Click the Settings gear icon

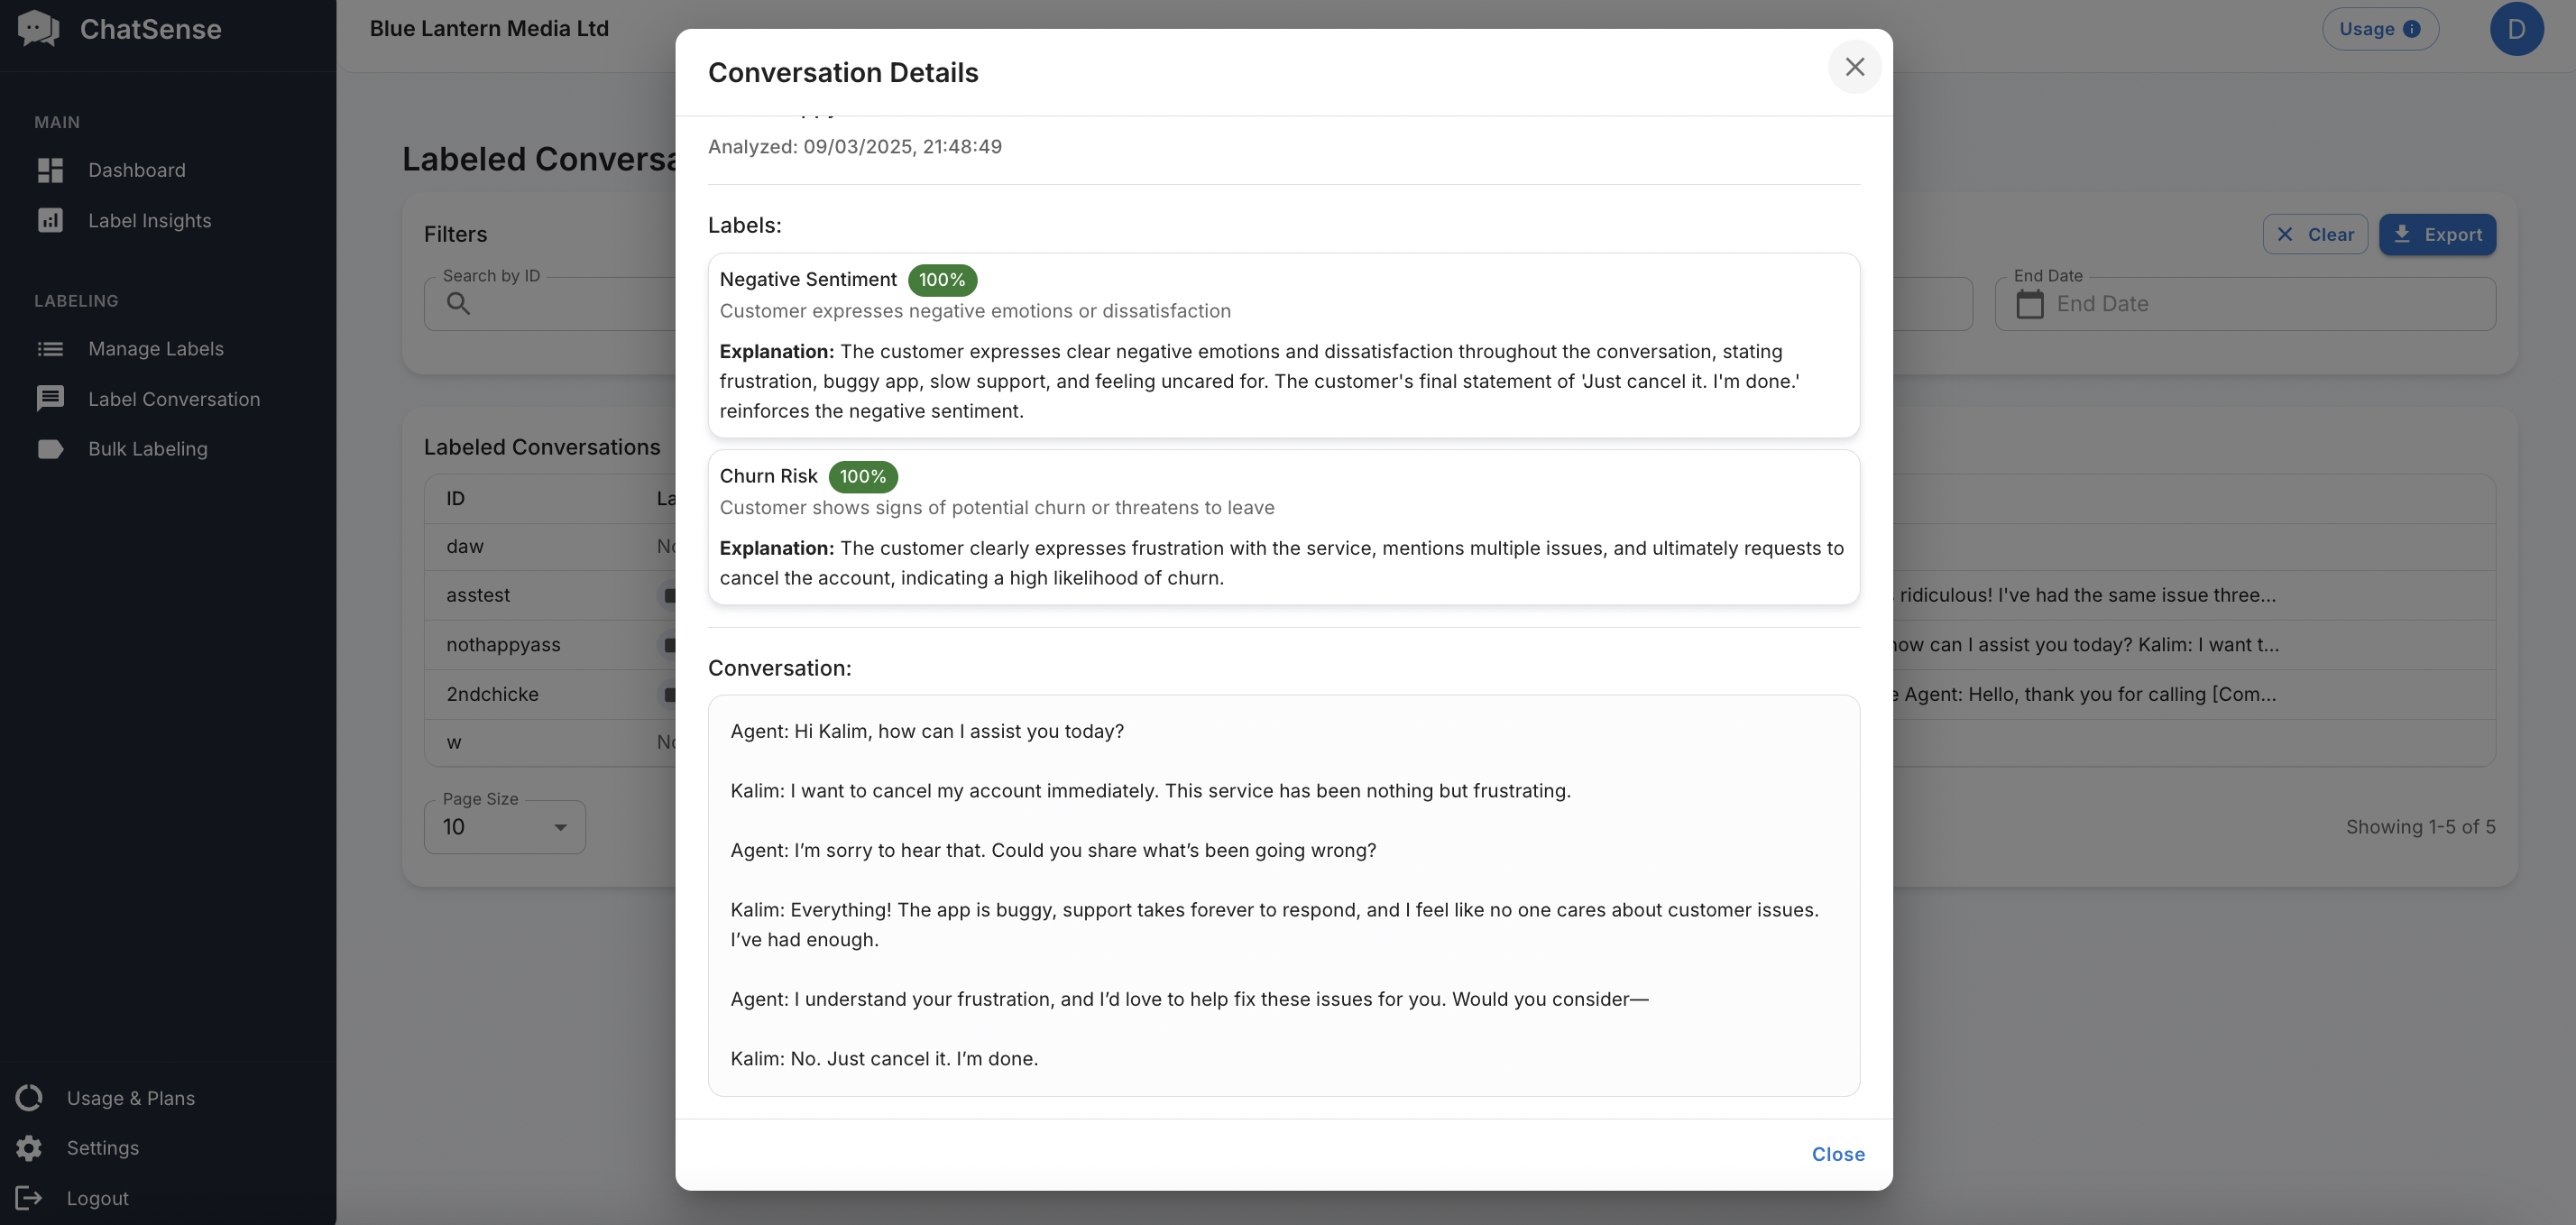coord(29,1148)
